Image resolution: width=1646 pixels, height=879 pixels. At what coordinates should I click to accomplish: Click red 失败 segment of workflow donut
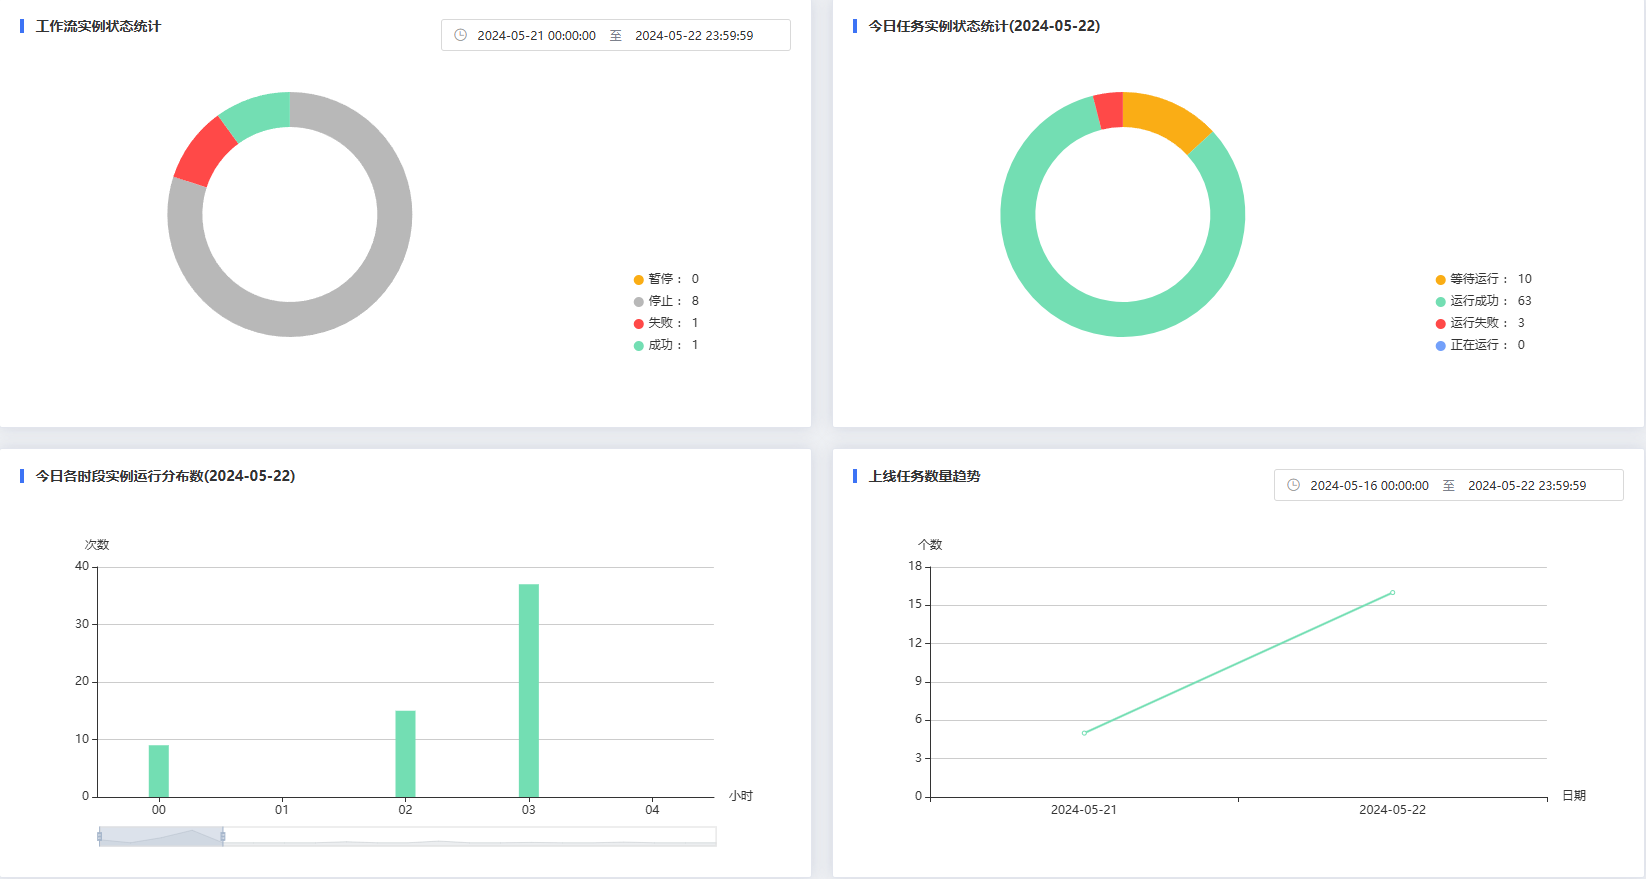(x=204, y=153)
